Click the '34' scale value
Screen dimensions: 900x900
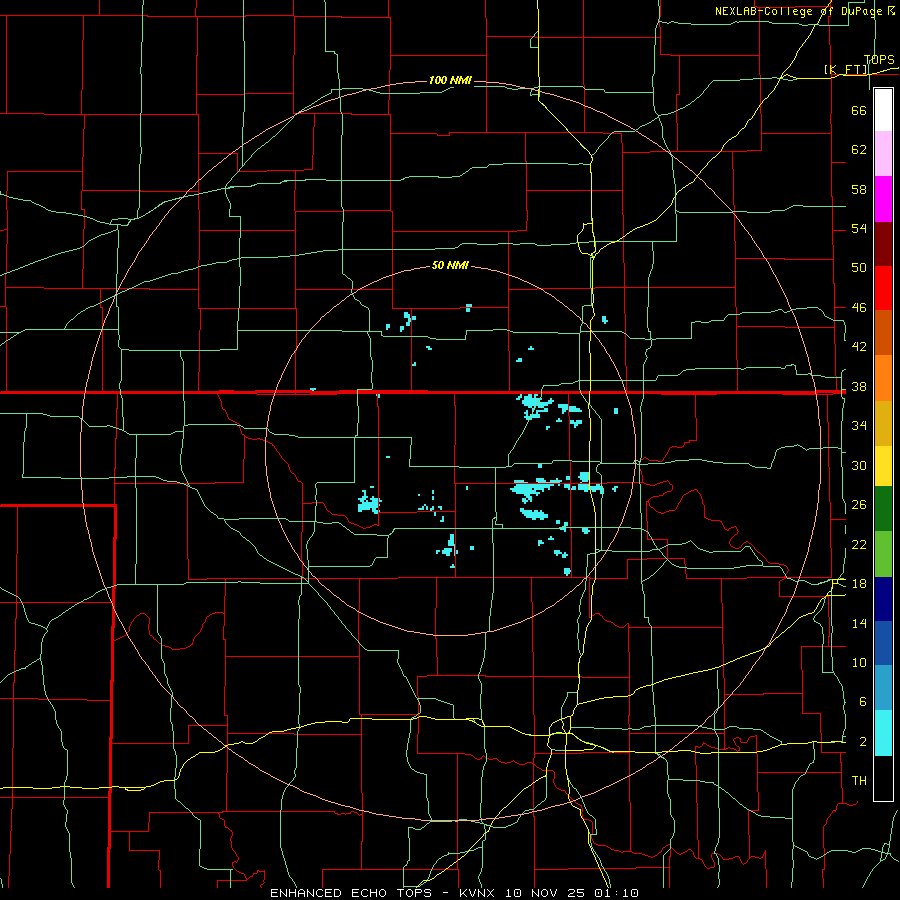[859, 426]
